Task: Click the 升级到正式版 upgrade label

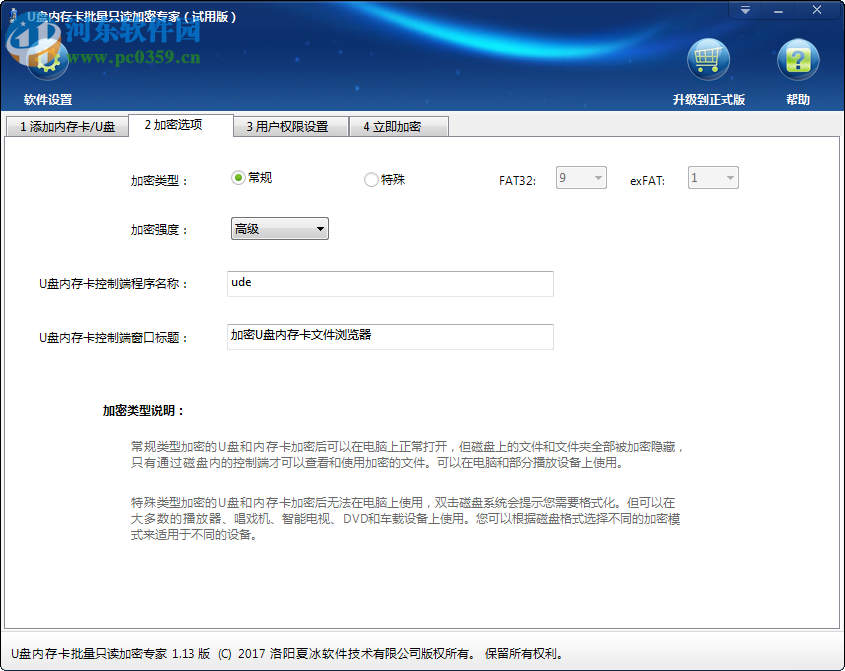Action: [x=710, y=100]
